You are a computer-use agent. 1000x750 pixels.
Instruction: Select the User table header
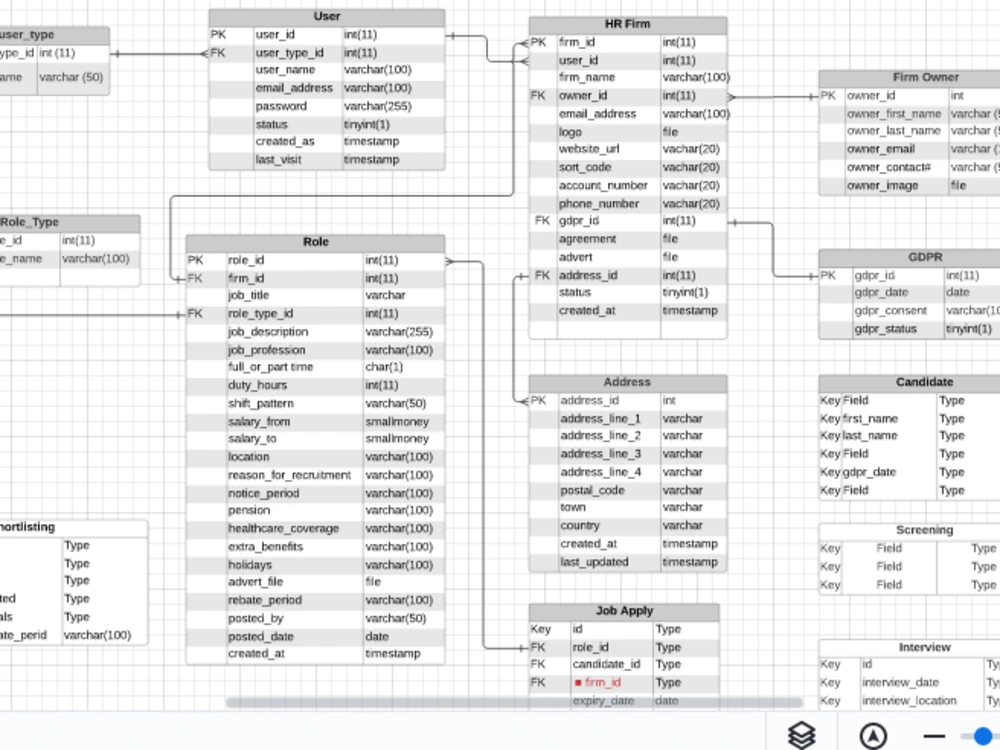(x=327, y=16)
